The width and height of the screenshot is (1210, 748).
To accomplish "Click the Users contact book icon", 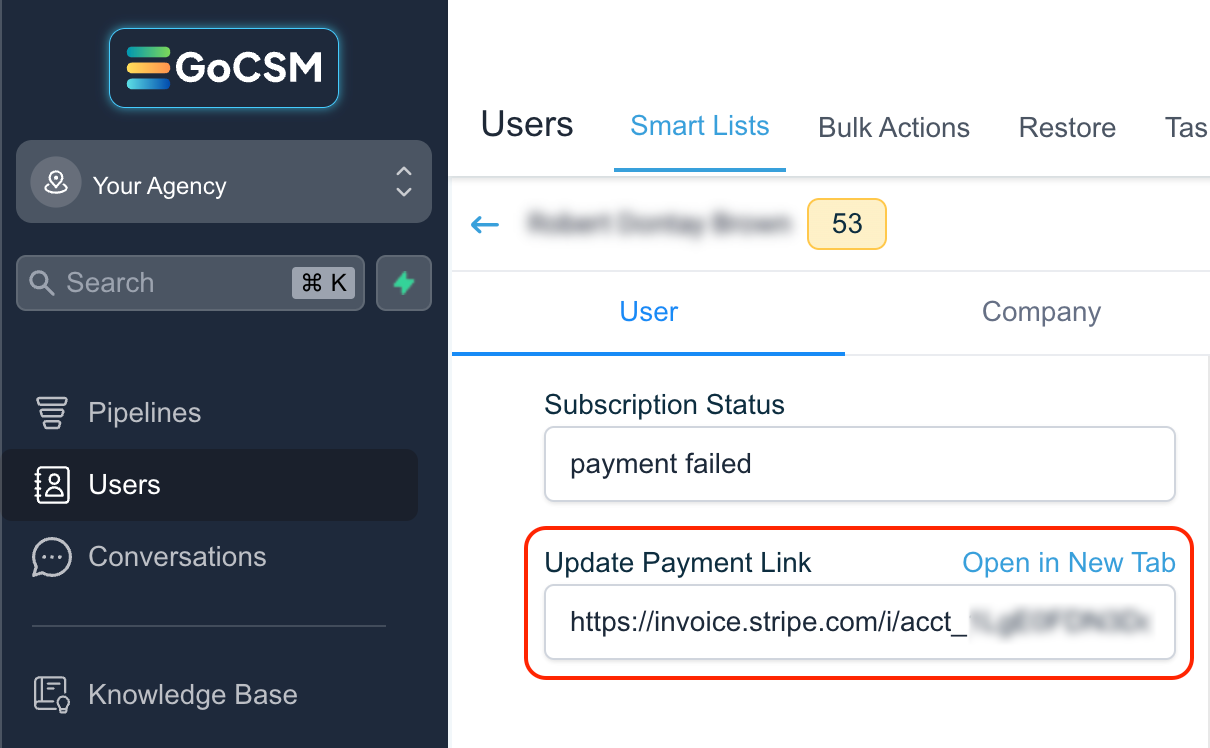I will point(52,485).
